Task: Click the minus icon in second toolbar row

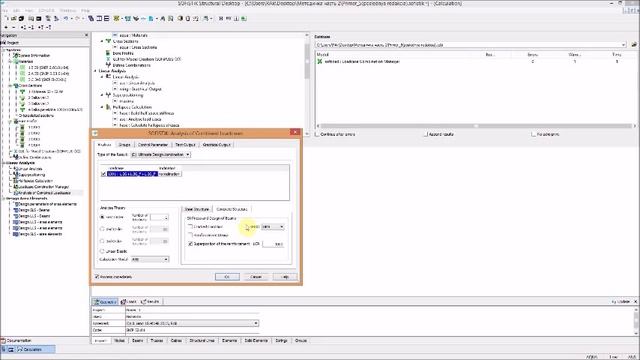Action: click(x=13, y=27)
